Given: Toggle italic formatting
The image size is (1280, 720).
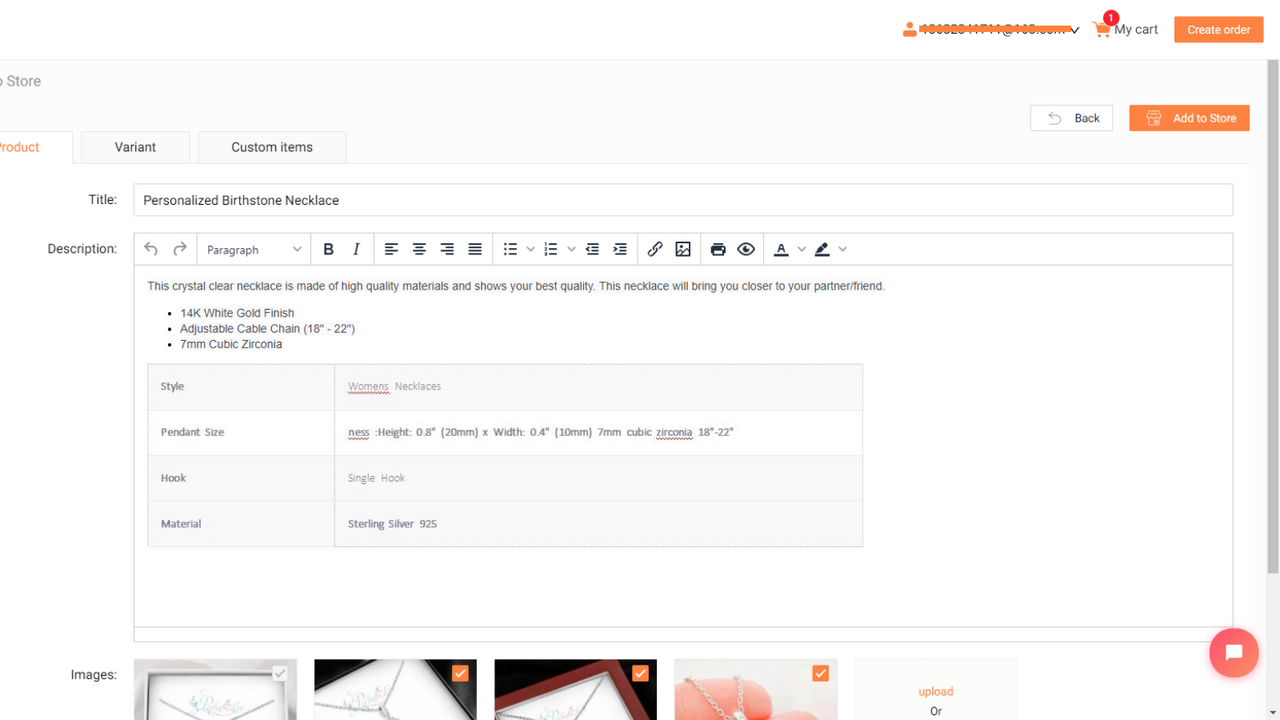Looking at the screenshot, I should tap(356, 249).
